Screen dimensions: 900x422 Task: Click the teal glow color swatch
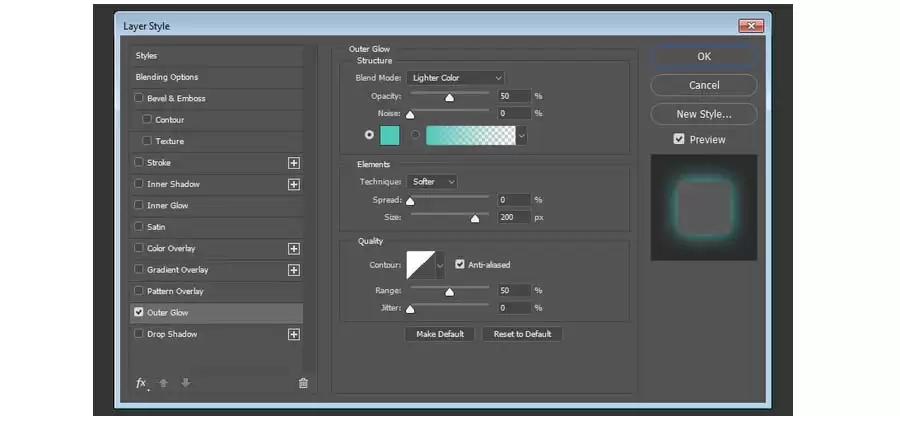[390, 135]
